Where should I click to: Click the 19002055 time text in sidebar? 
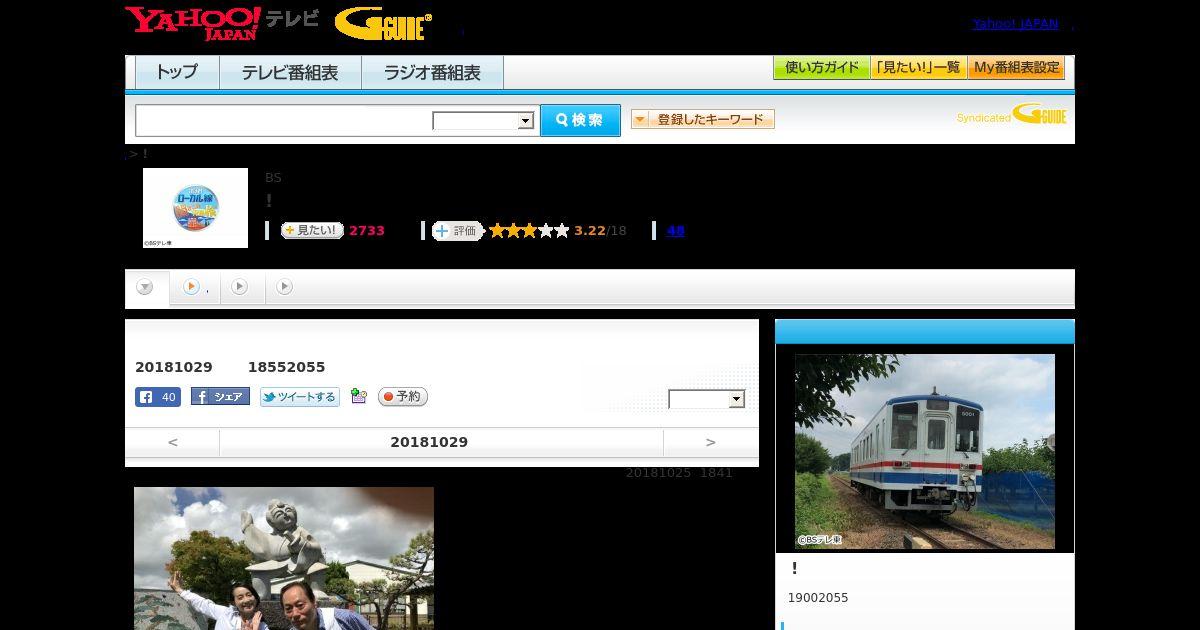tap(818, 598)
